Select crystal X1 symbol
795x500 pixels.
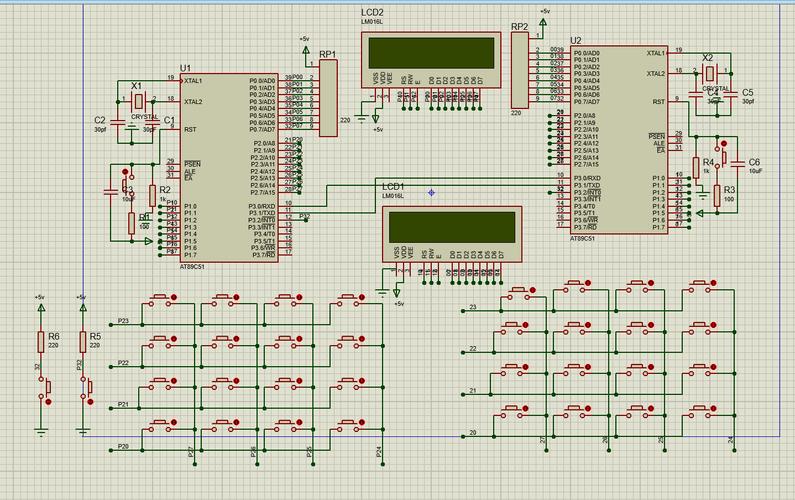[137, 101]
